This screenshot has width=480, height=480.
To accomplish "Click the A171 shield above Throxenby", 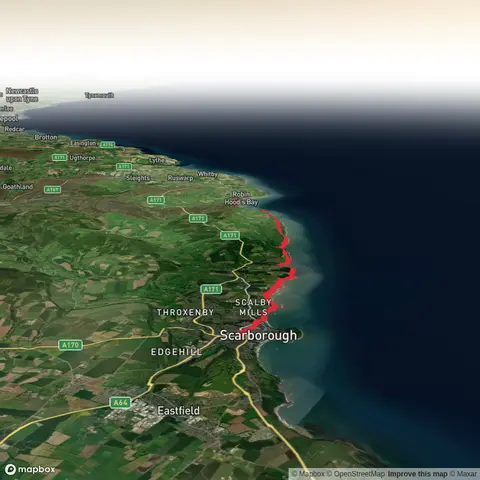I will click(x=211, y=289).
